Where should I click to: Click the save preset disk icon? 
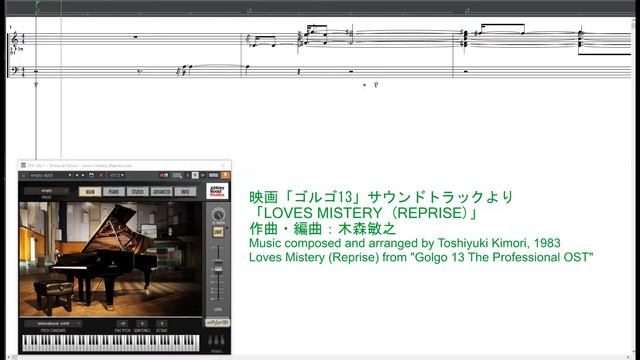tap(91, 175)
